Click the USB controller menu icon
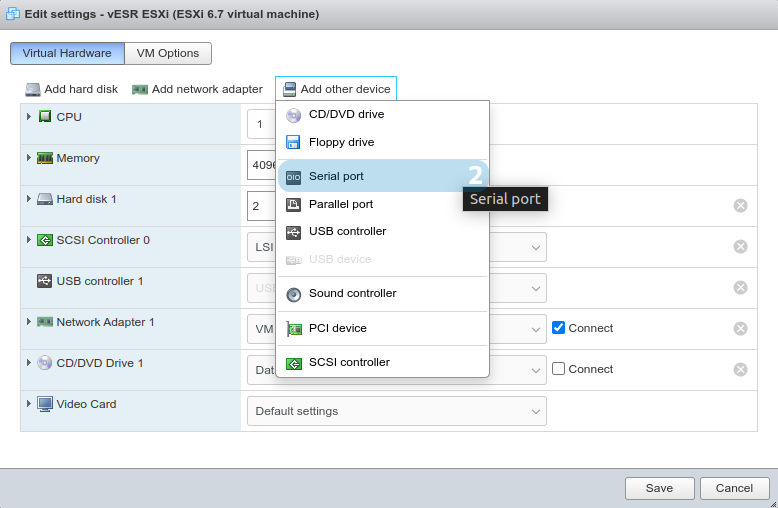 coord(293,232)
